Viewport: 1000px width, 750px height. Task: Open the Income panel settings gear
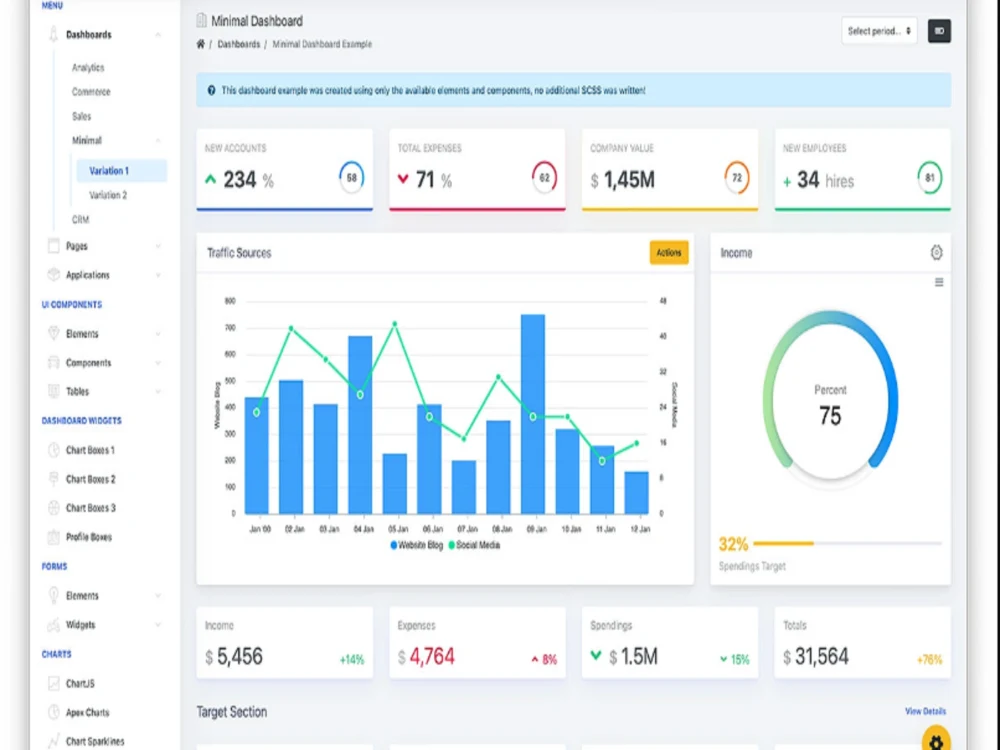(936, 253)
